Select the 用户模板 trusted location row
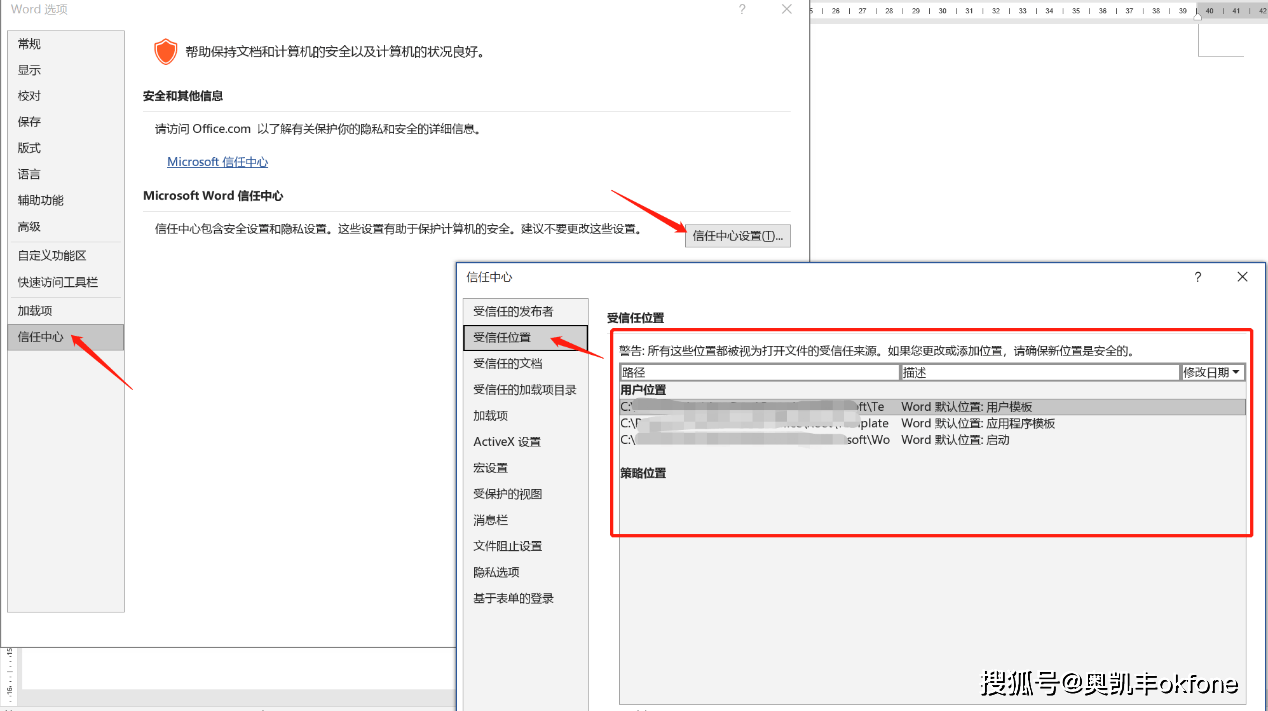This screenshot has height=711, width=1268. pyautogui.click(x=931, y=407)
